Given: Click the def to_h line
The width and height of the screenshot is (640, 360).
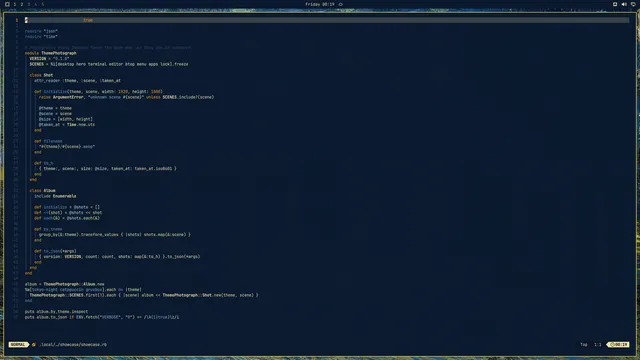Looking at the screenshot, I should [x=44, y=163].
